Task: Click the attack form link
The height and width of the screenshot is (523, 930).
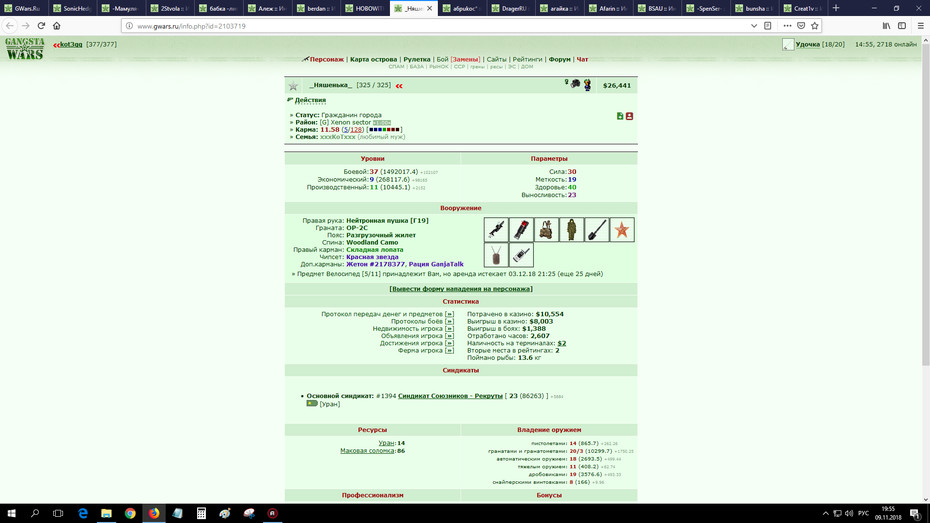Action: pyautogui.click(x=461, y=289)
